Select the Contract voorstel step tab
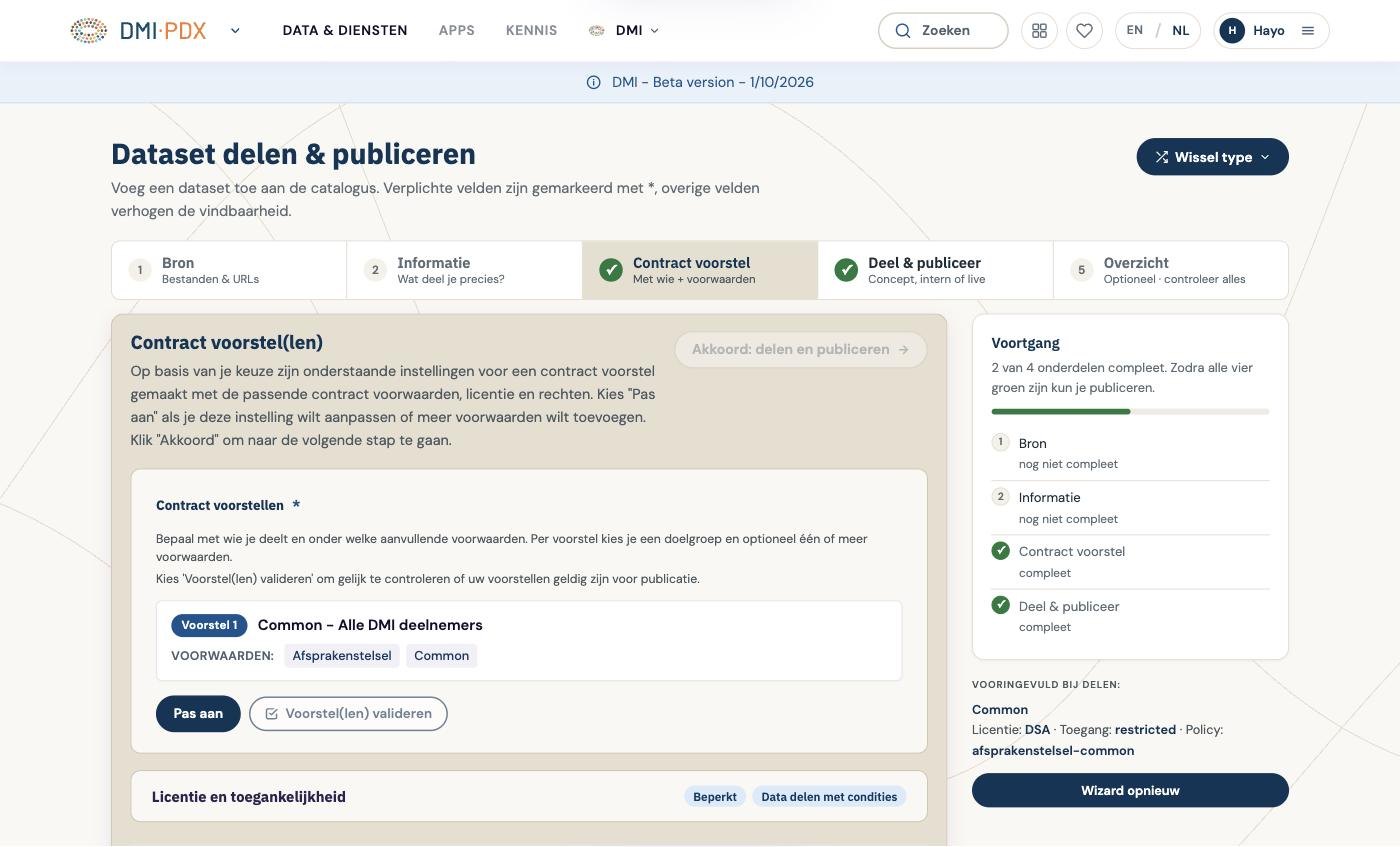The image size is (1400, 847). tap(700, 270)
